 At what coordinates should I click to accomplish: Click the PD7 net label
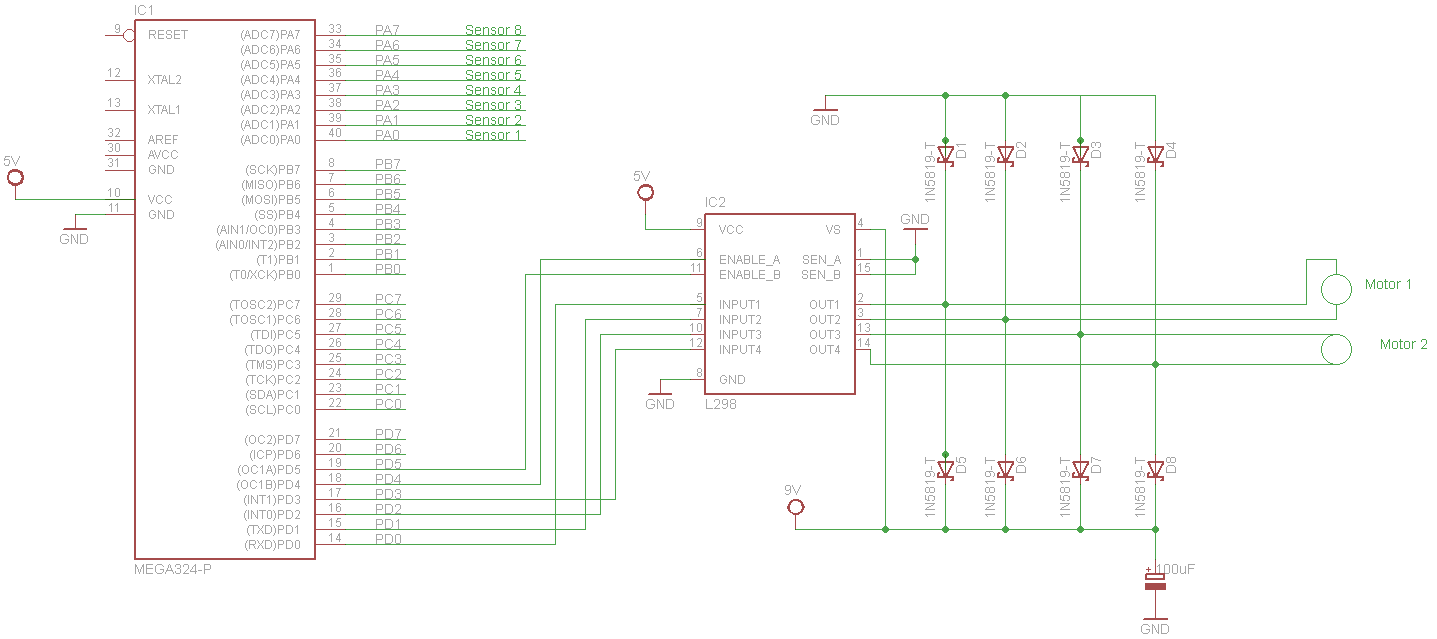pos(388,435)
